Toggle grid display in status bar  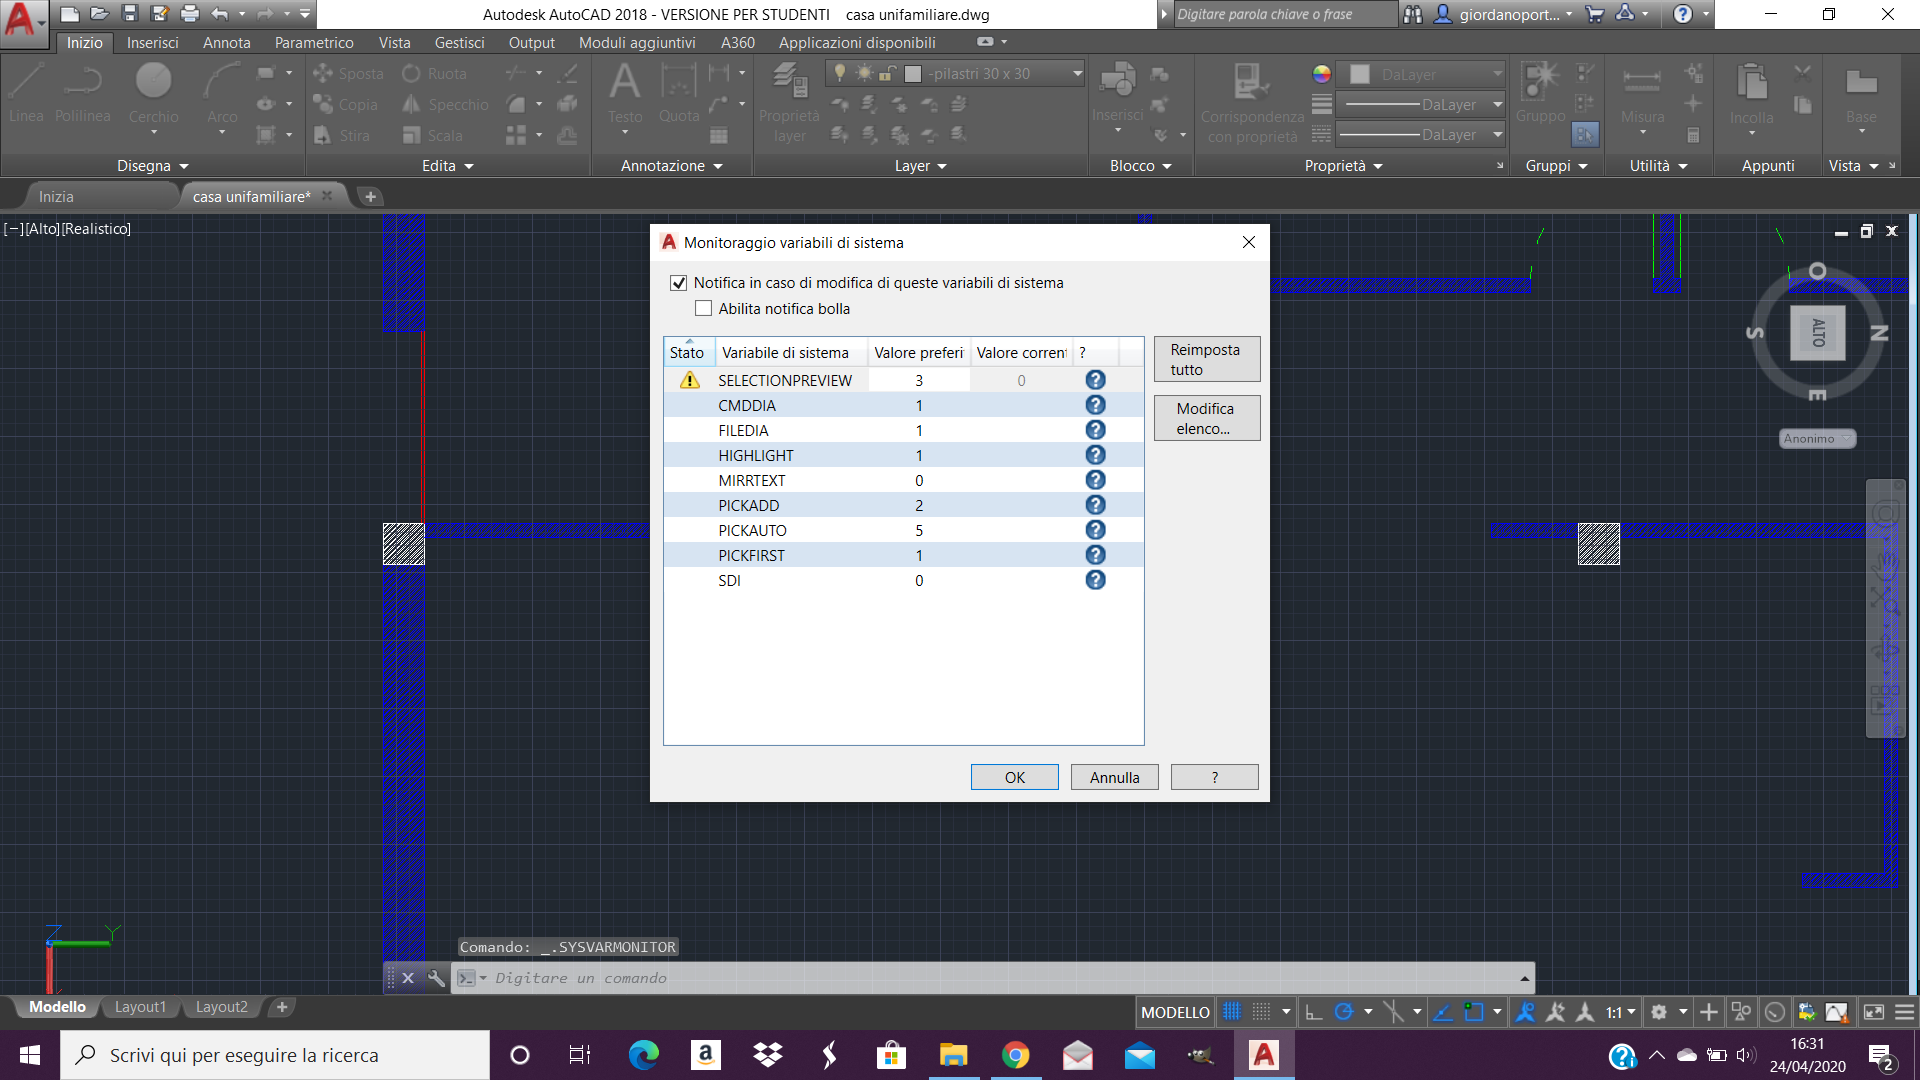[x=1232, y=1012]
